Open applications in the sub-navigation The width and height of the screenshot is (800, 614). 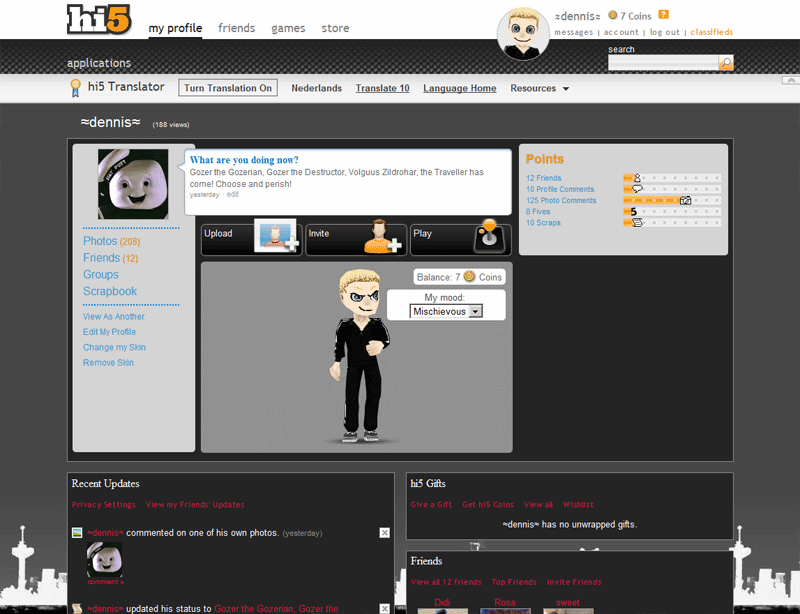pos(99,63)
